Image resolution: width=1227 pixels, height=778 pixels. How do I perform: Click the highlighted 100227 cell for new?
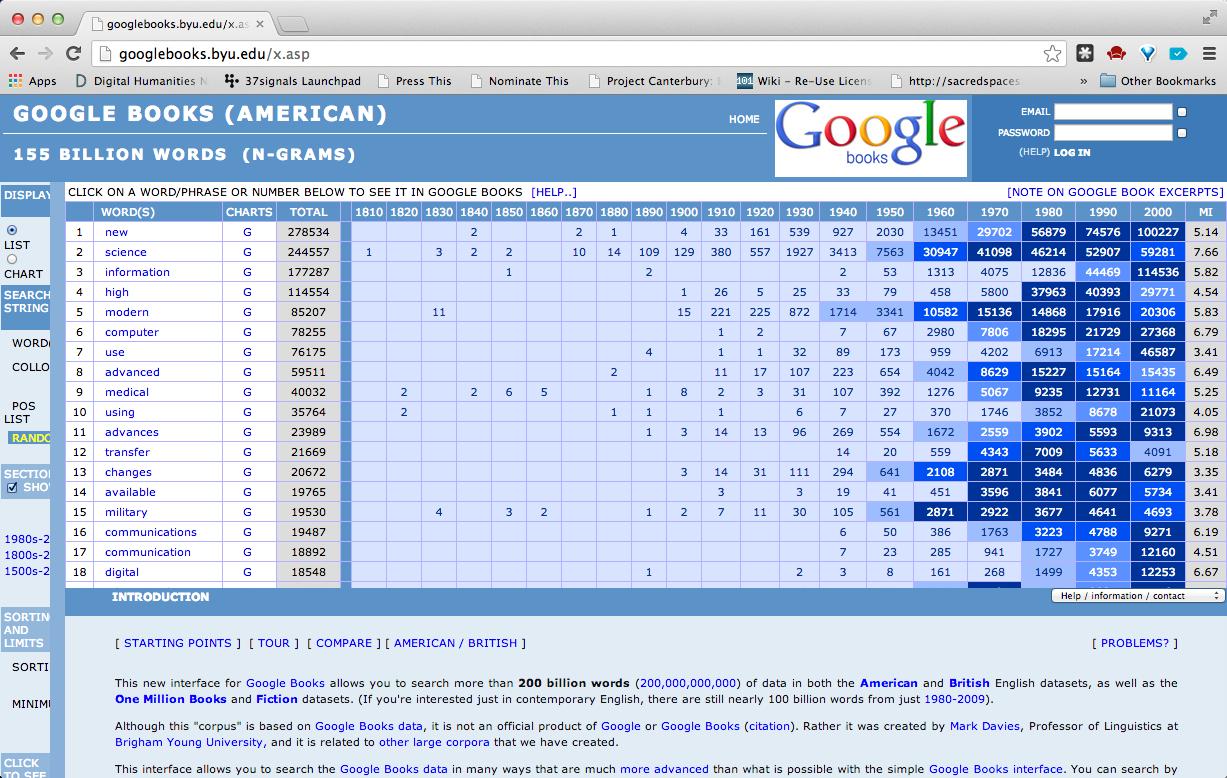[1157, 232]
